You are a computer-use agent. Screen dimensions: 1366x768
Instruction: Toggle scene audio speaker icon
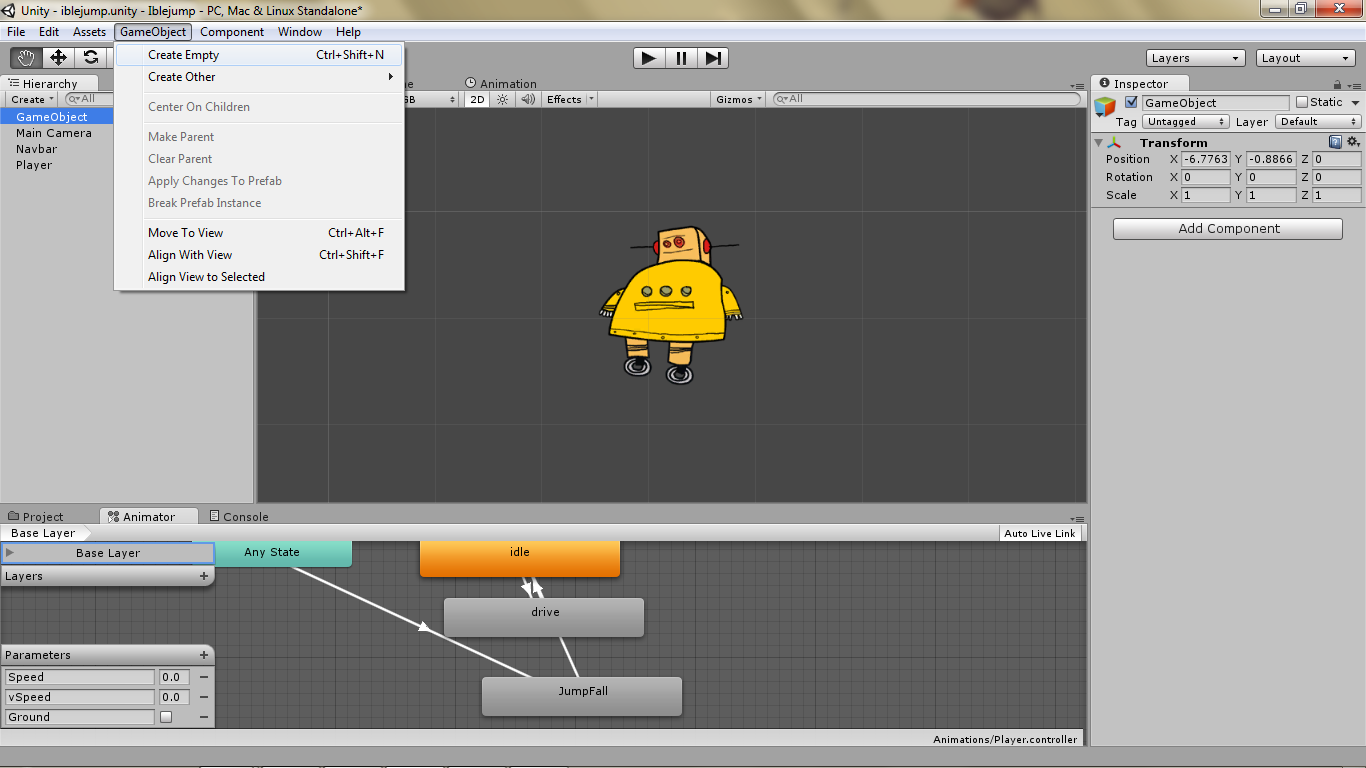(x=527, y=99)
